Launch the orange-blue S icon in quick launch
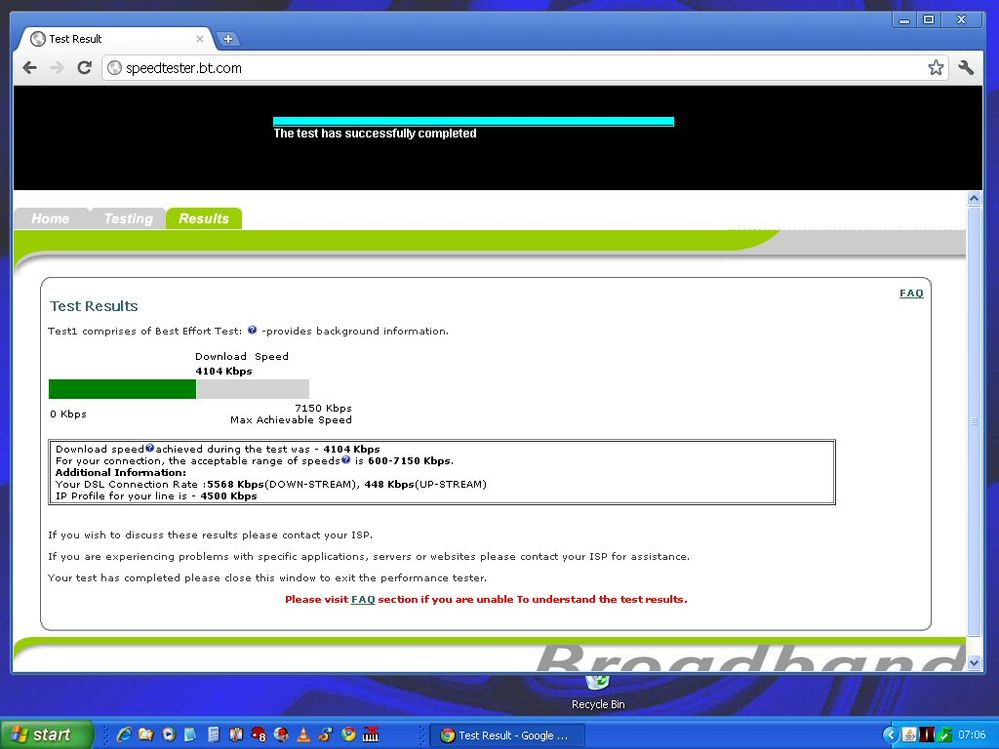The height and width of the screenshot is (749, 999). coord(326,734)
